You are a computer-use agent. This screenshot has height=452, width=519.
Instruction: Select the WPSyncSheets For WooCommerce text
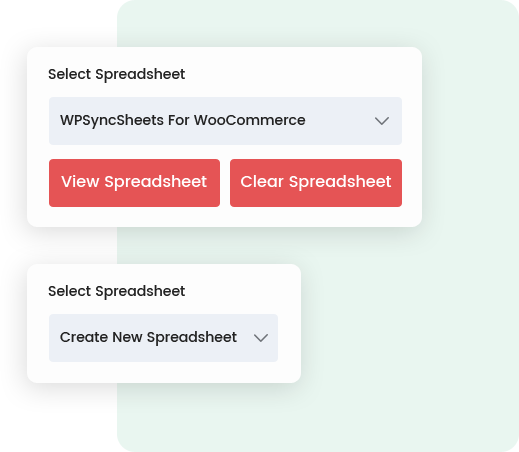[x=183, y=120]
